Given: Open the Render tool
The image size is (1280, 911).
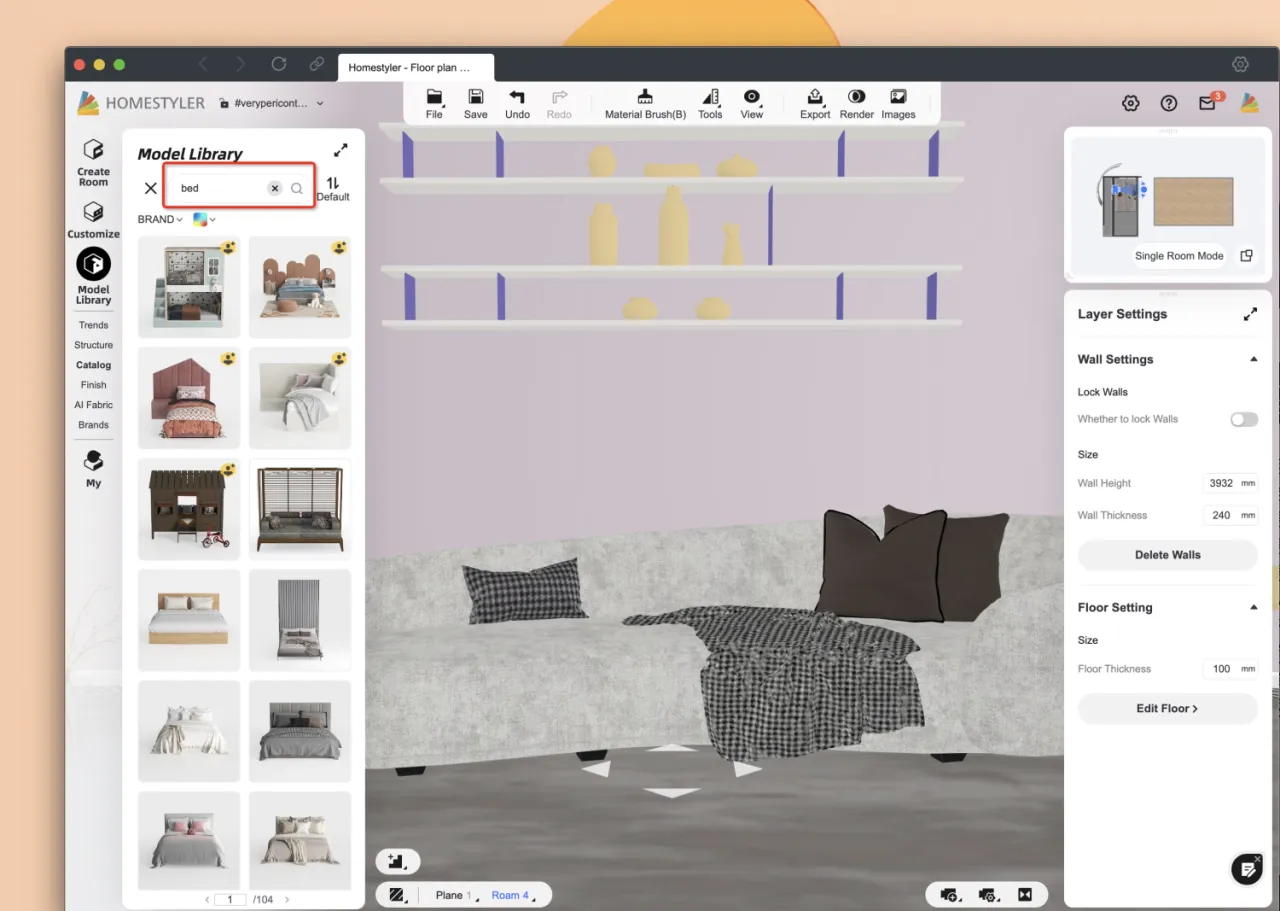Looking at the screenshot, I should [856, 98].
